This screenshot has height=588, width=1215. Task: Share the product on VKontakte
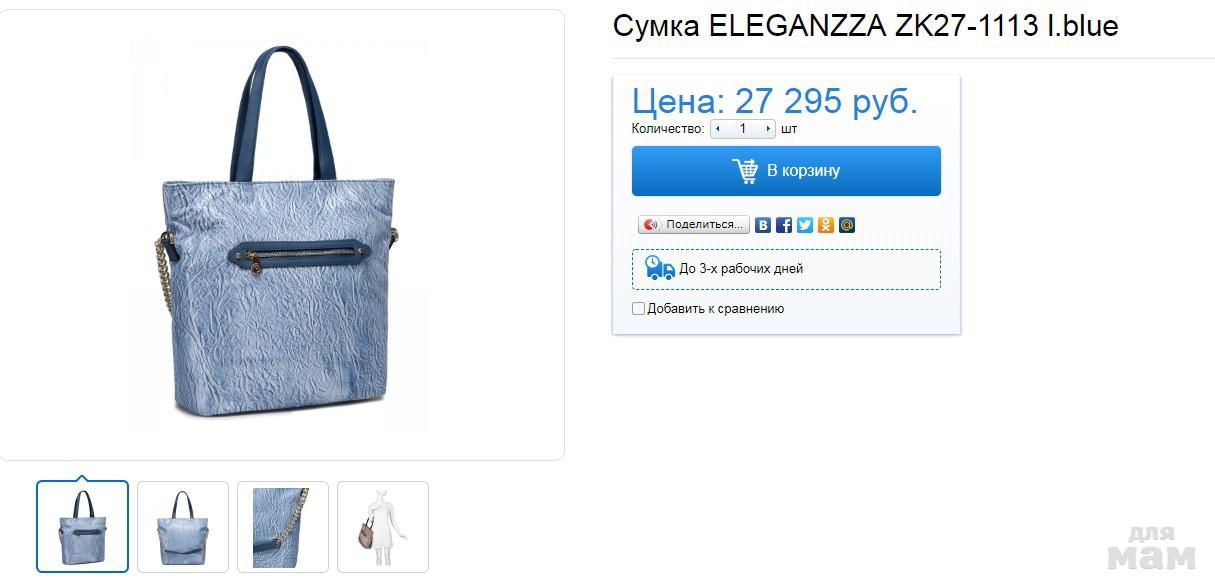tap(763, 225)
